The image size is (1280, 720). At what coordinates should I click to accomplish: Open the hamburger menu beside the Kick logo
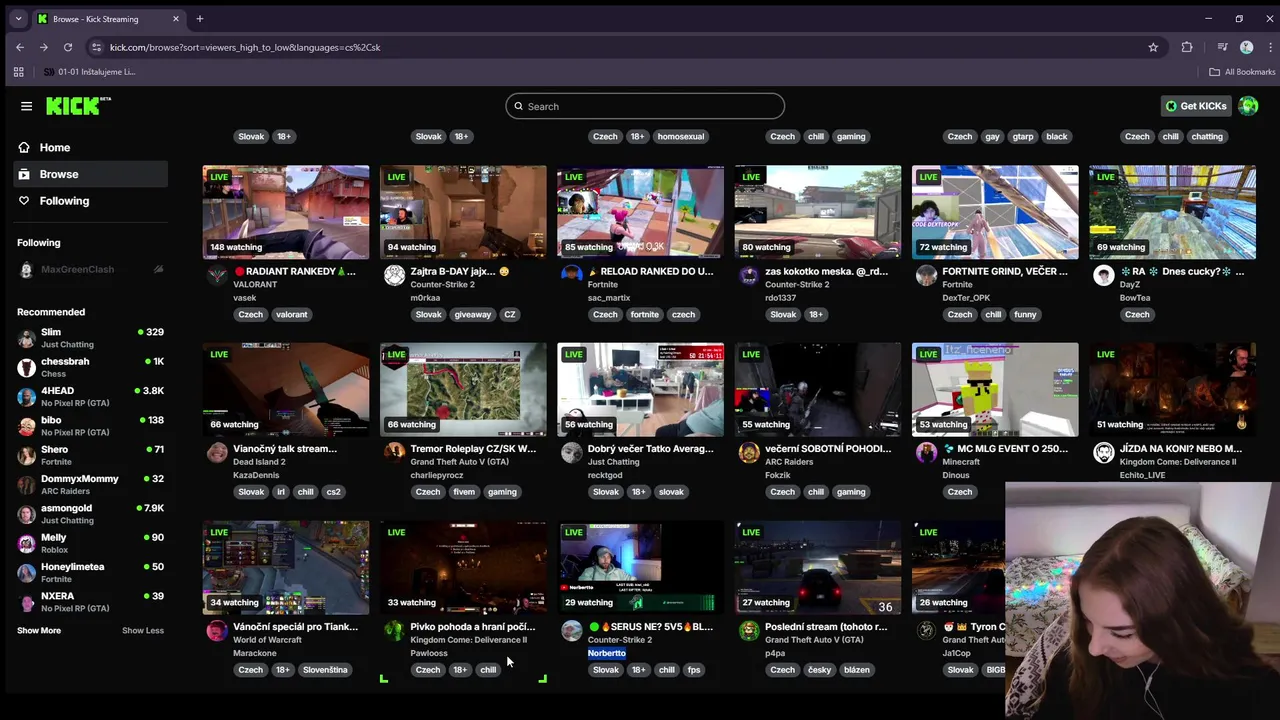[x=26, y=106]
